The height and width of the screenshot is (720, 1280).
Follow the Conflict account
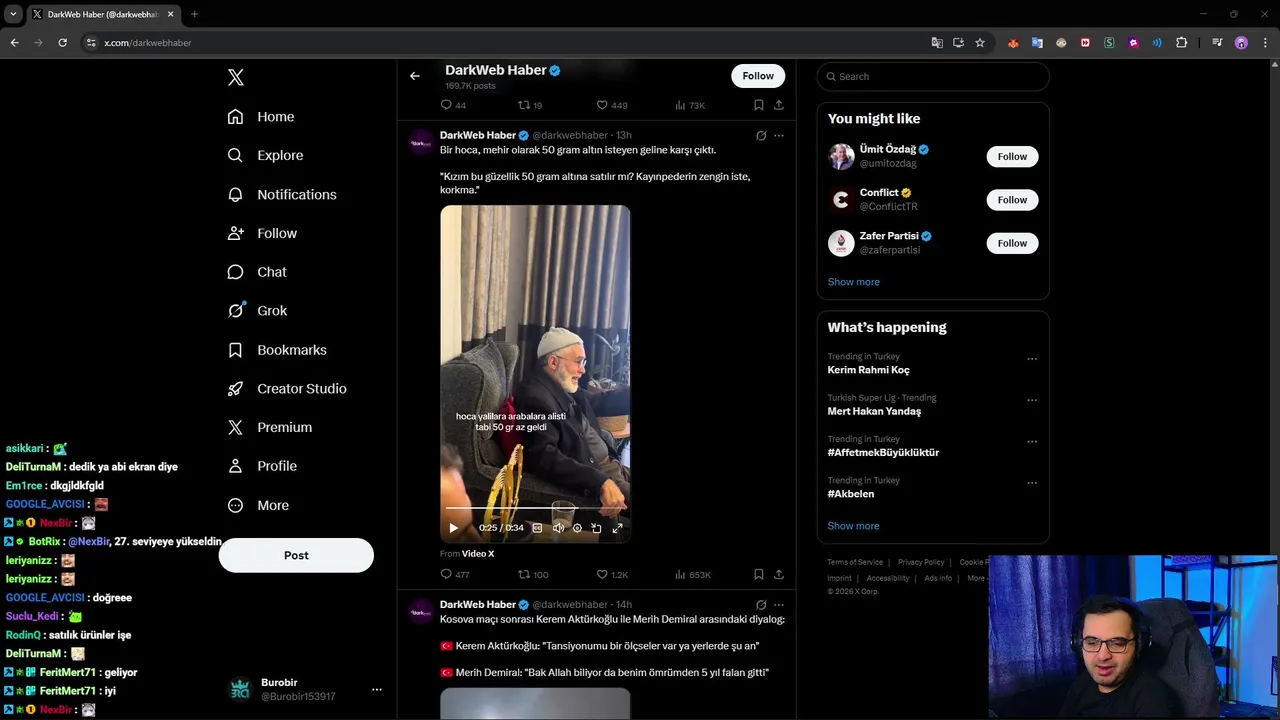1012,200
